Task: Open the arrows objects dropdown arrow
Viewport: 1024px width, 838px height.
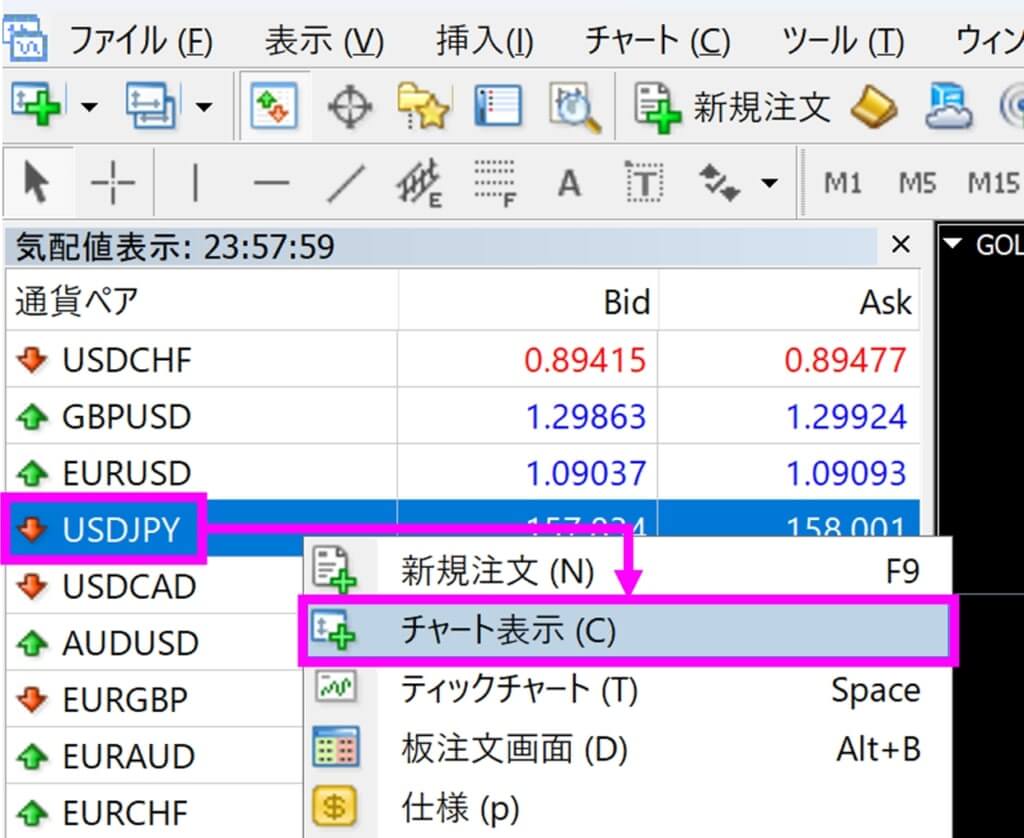Action: (x=770, y=183)
